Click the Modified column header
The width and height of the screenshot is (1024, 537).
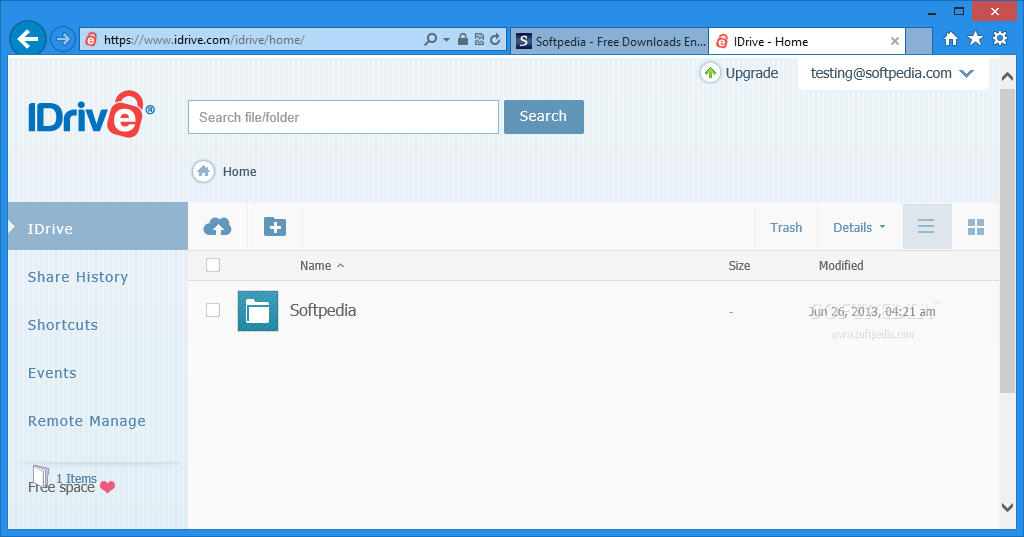coord(841,265)
